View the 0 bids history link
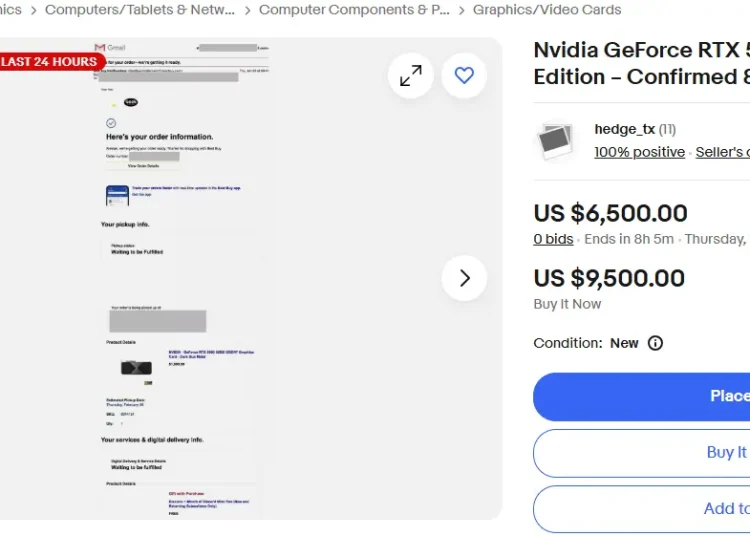The height and width of the screenshot is (536, 750). pos(553,239)
